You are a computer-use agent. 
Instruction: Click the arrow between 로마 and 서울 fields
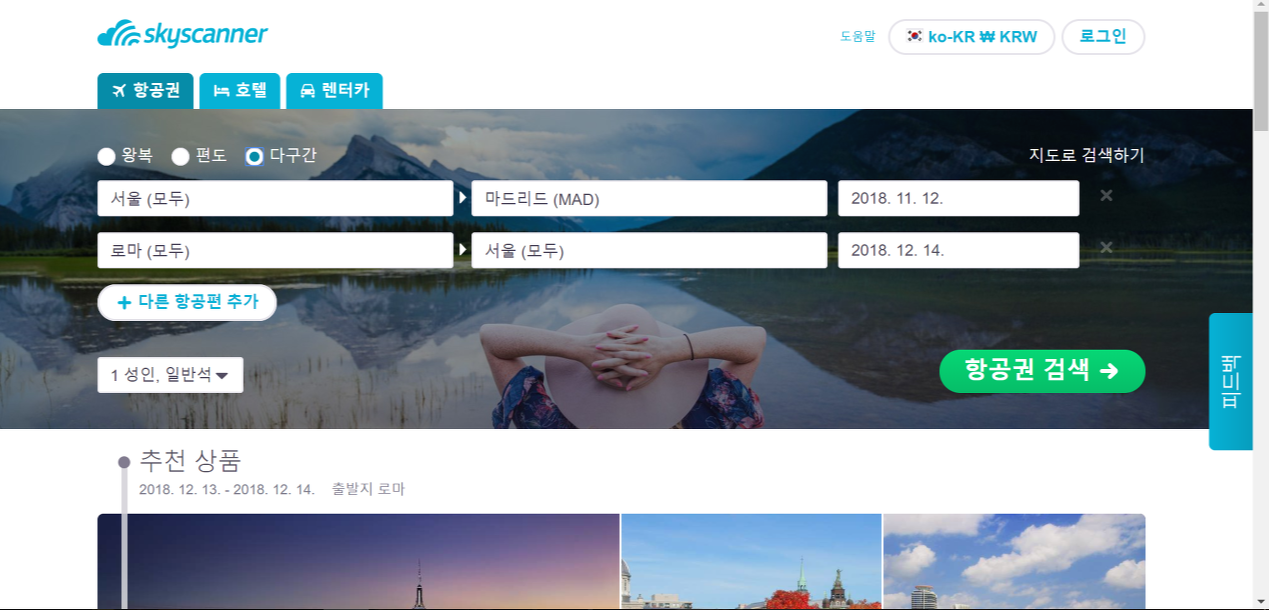[462, 249]
